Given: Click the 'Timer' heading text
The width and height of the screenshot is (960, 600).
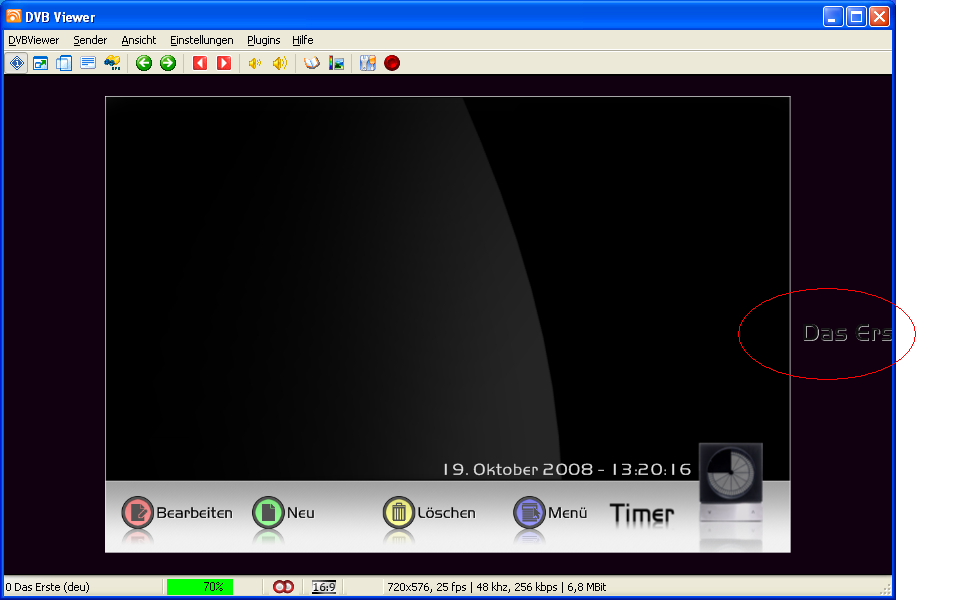Looking at the screenshot, I should [642, 514].
